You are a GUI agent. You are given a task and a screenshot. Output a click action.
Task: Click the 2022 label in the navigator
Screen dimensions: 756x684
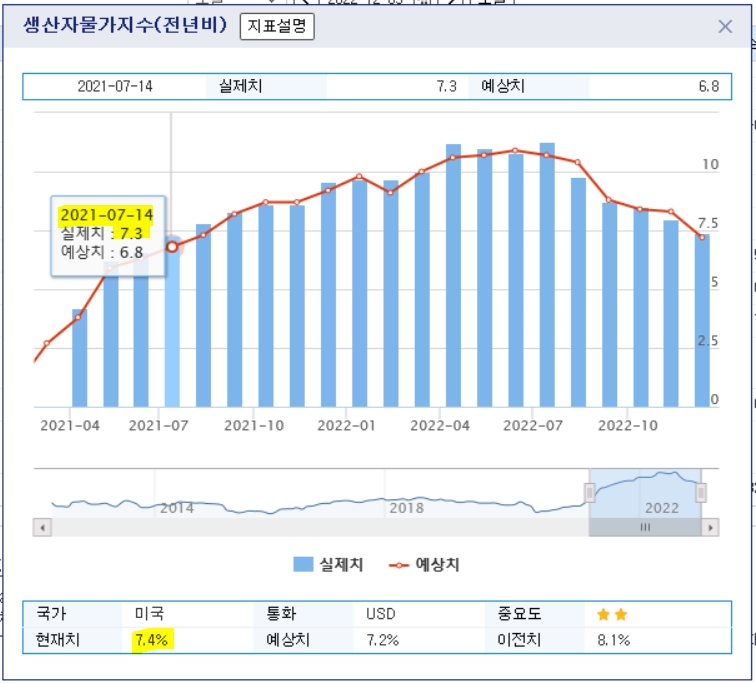click(662, 508)
